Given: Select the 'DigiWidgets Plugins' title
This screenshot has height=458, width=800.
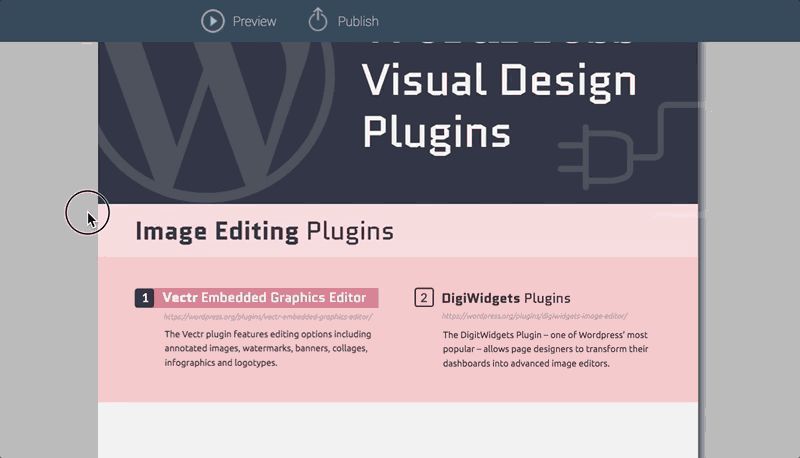Looking at the screenshot, I should pyautogui.click(x=506, y=298).
